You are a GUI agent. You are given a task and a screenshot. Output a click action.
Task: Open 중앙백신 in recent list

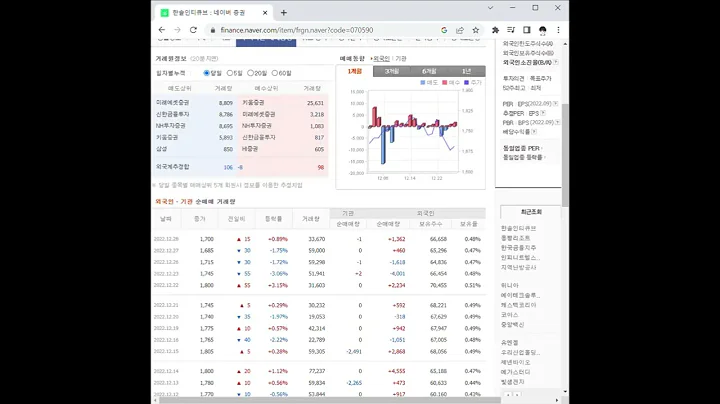(512, 325)
